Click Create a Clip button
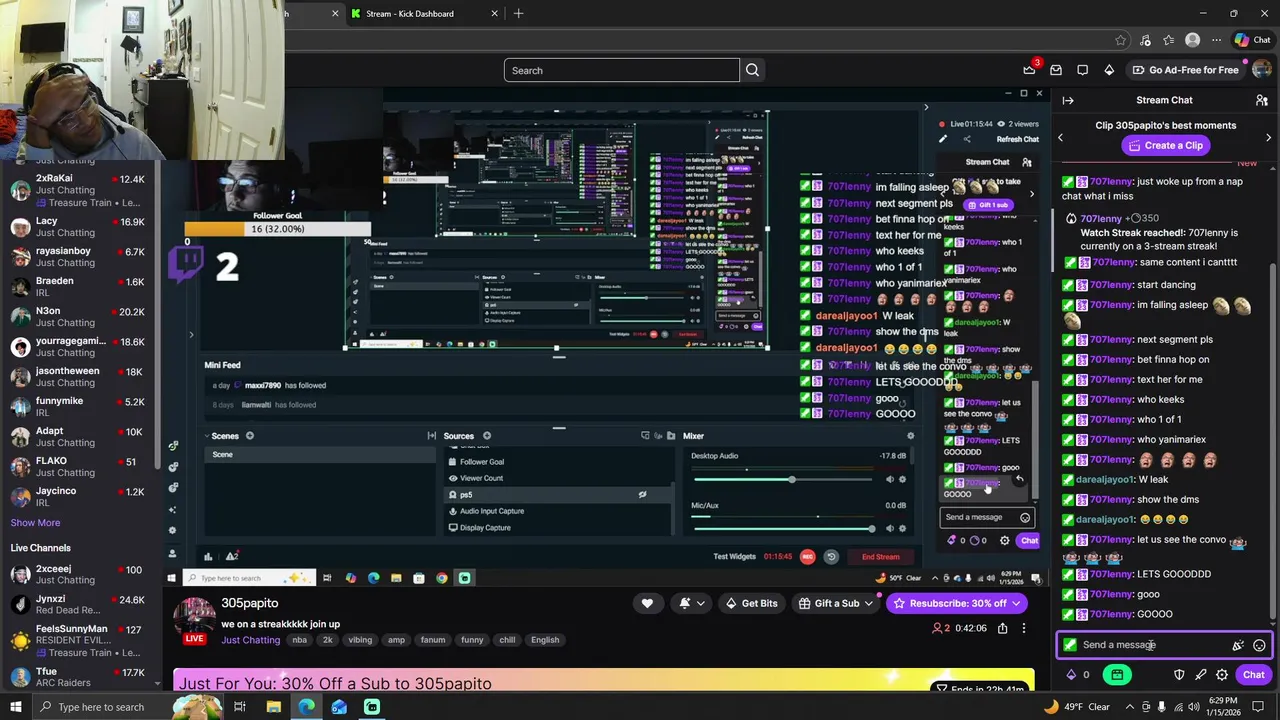 click(1164, 146)
